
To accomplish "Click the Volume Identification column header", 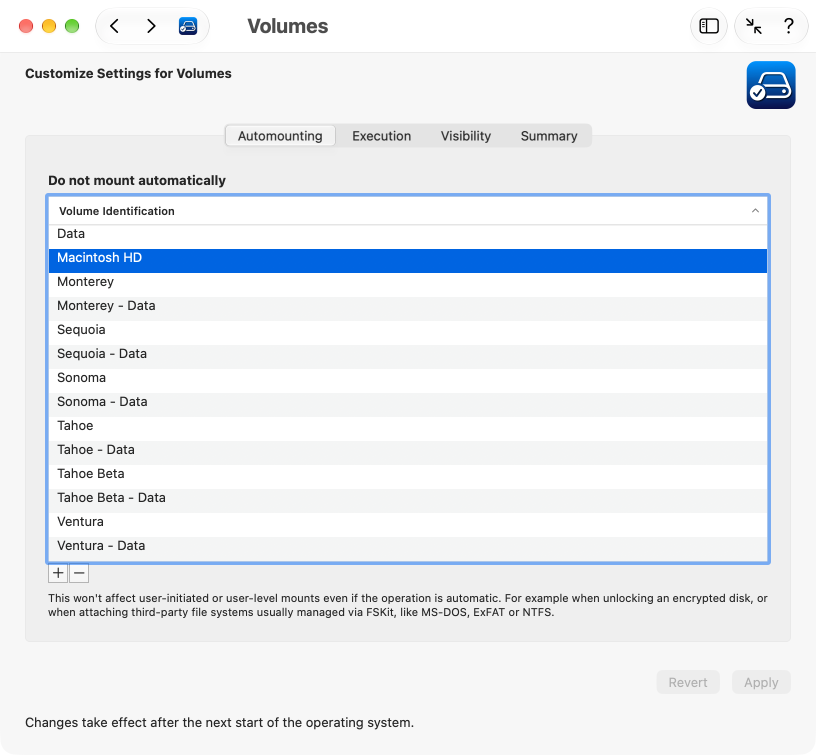I will (x=408, y=211).
